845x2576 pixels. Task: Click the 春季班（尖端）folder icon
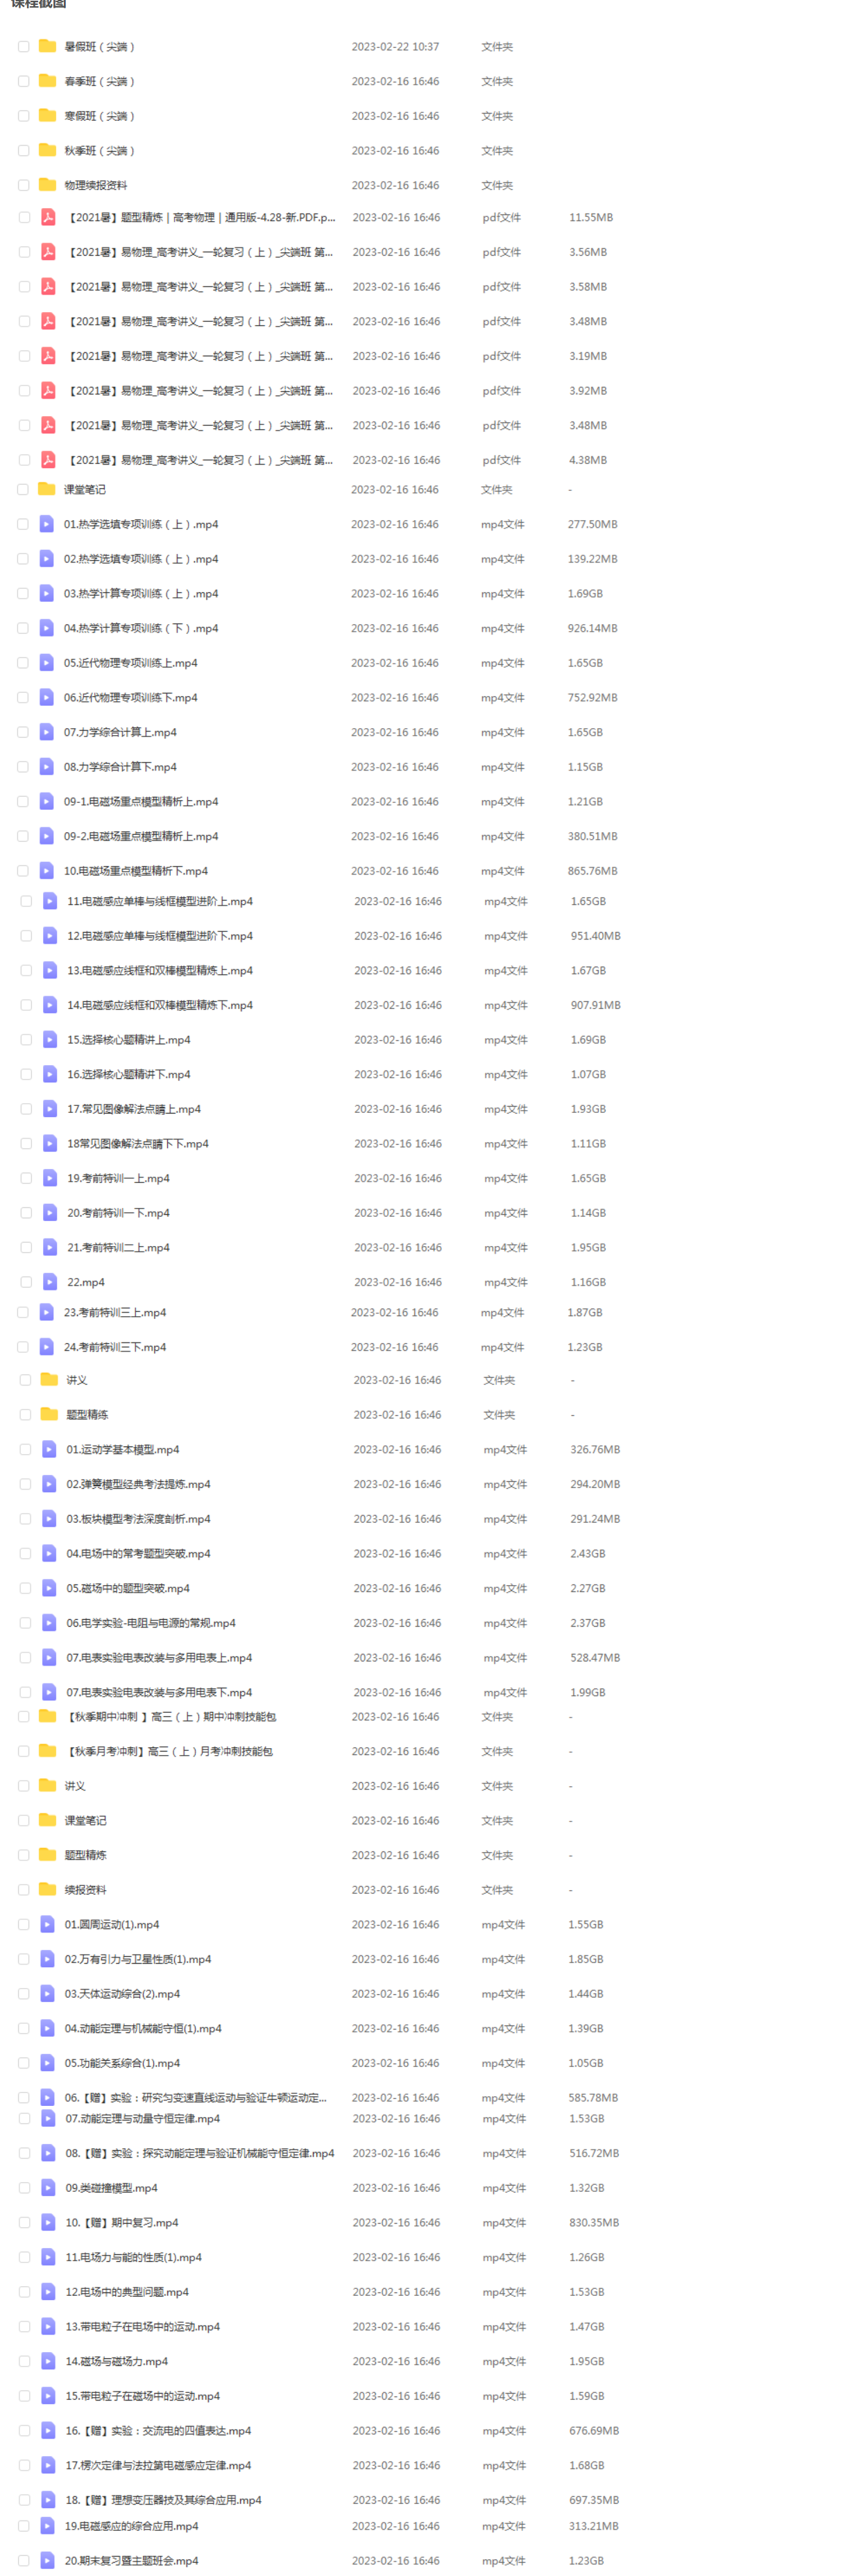pos(47,81)
